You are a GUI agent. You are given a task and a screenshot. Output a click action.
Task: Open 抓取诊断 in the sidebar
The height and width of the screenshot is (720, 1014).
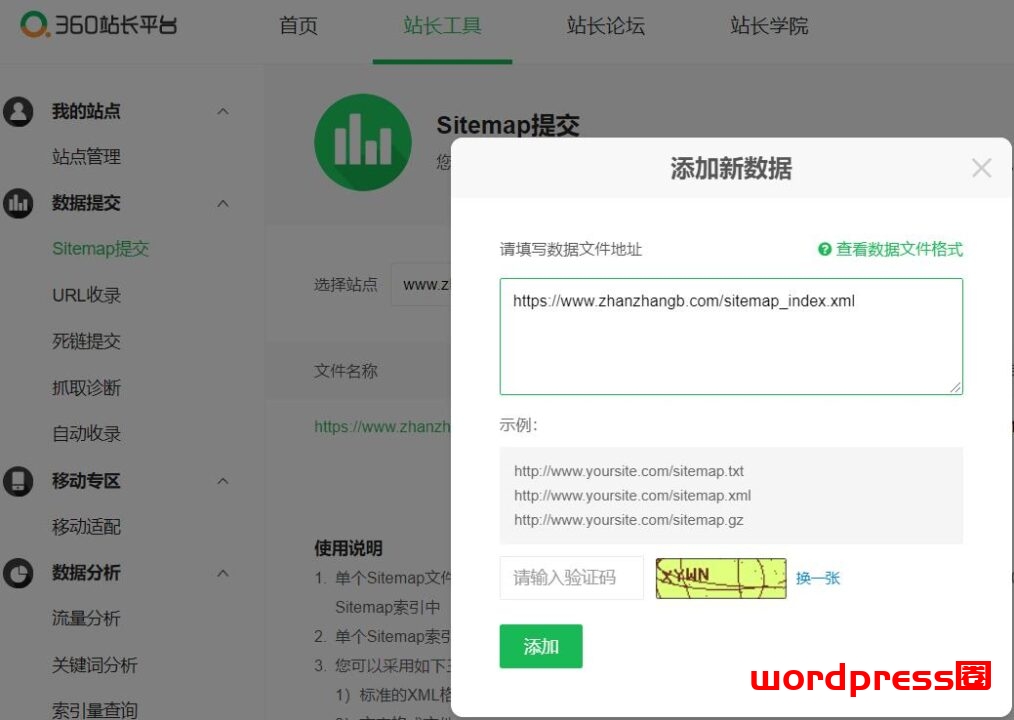pyautogui.click(x=87, y=388)
